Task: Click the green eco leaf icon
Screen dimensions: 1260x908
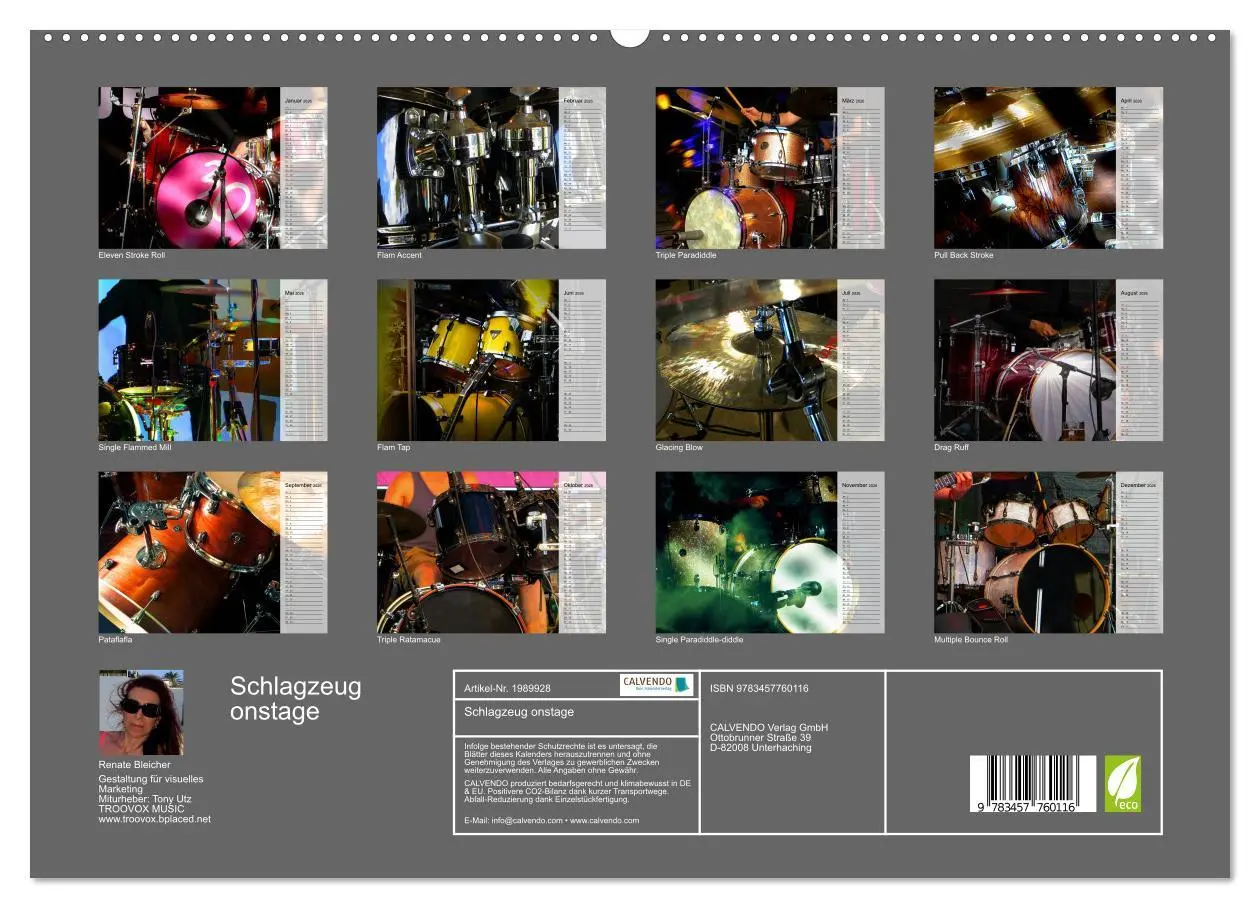Action: click(x=1122, y=783)
